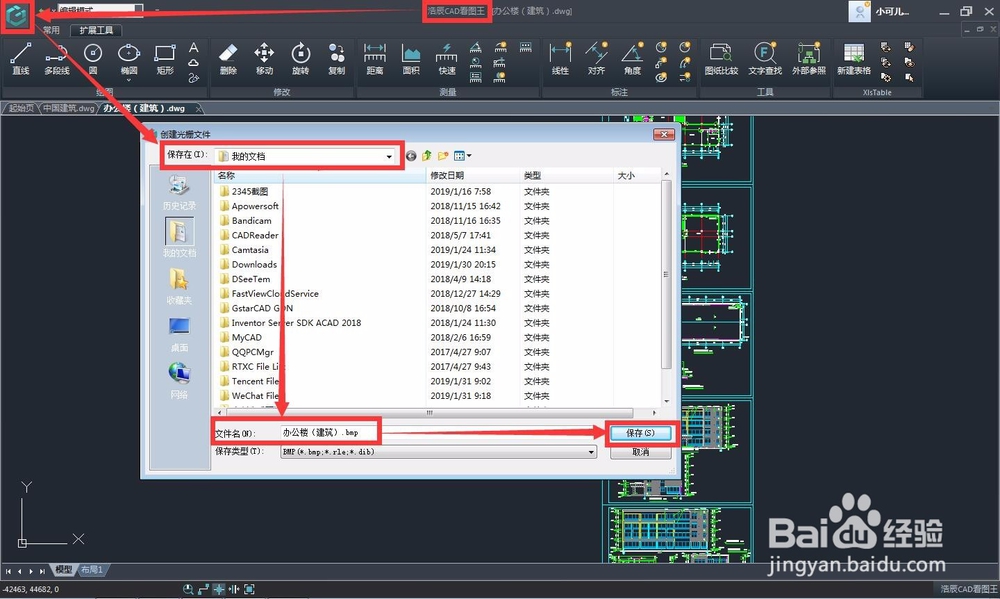Switch to the 扩展工具 ribbon tab
Screen dimensions: 1000x599
click(96, 30)
